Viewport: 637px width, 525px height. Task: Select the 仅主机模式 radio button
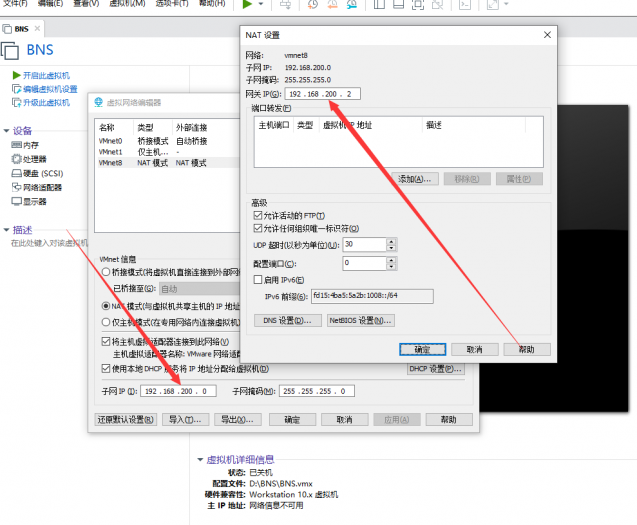(106, 322)
